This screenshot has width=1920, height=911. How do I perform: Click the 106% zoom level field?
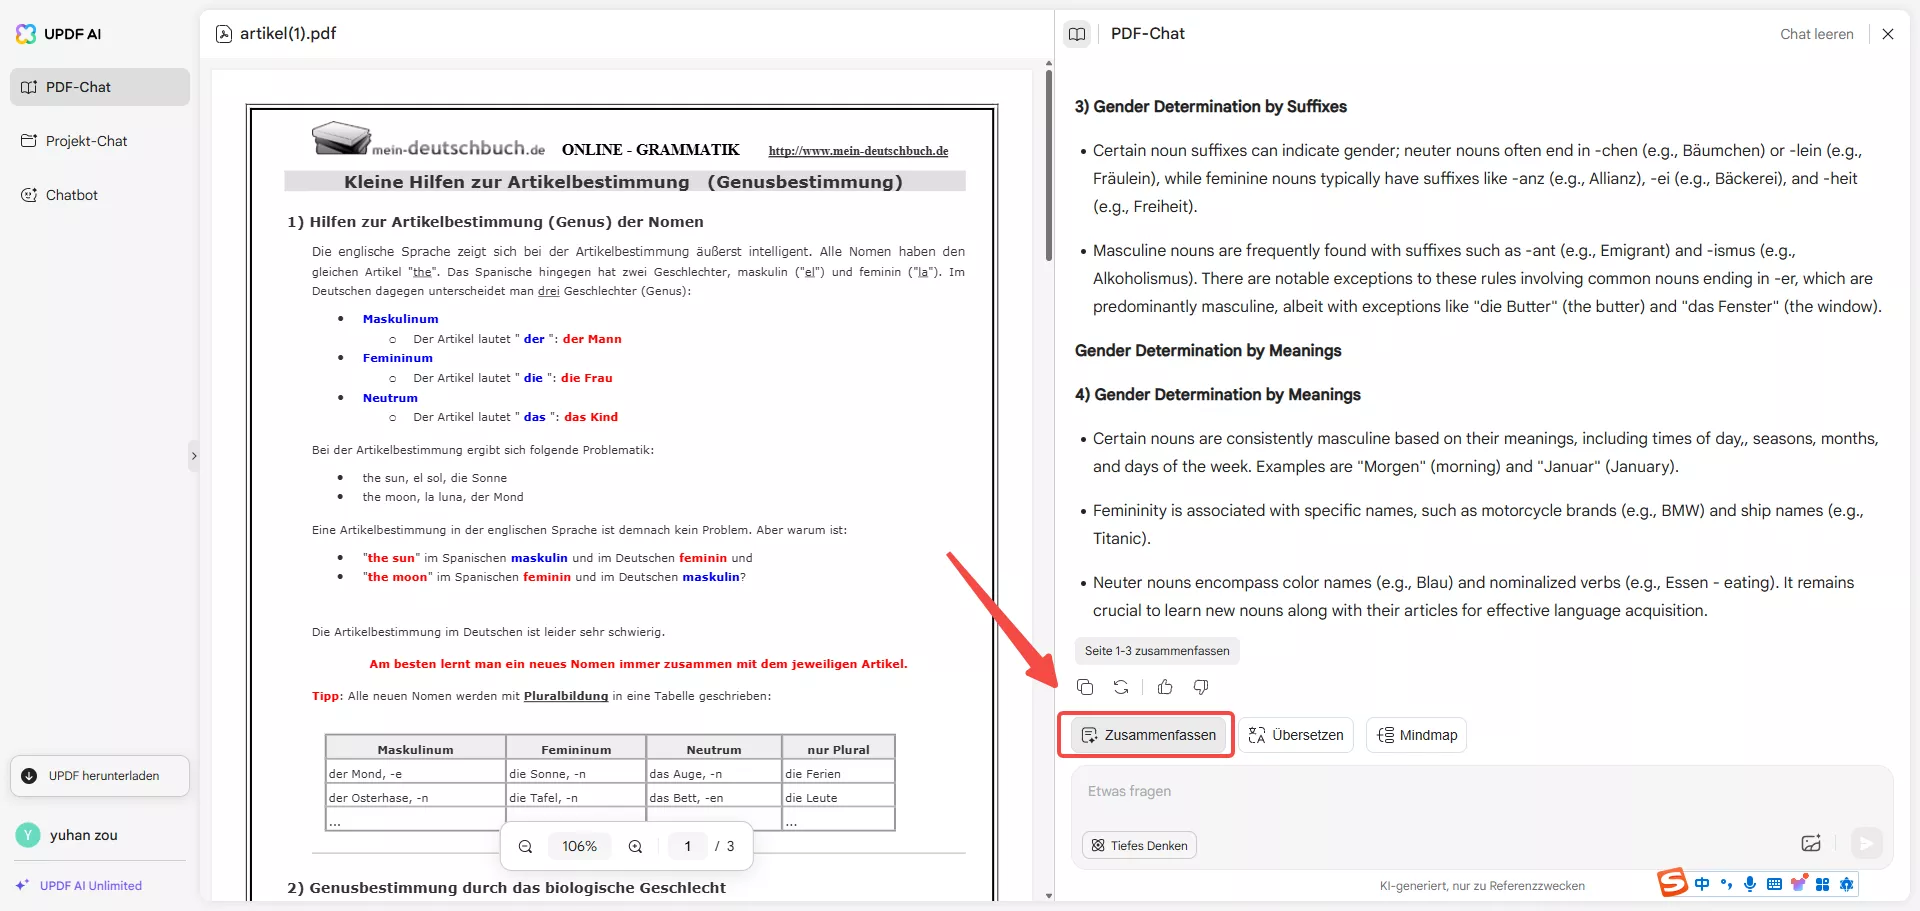point(580,846)
